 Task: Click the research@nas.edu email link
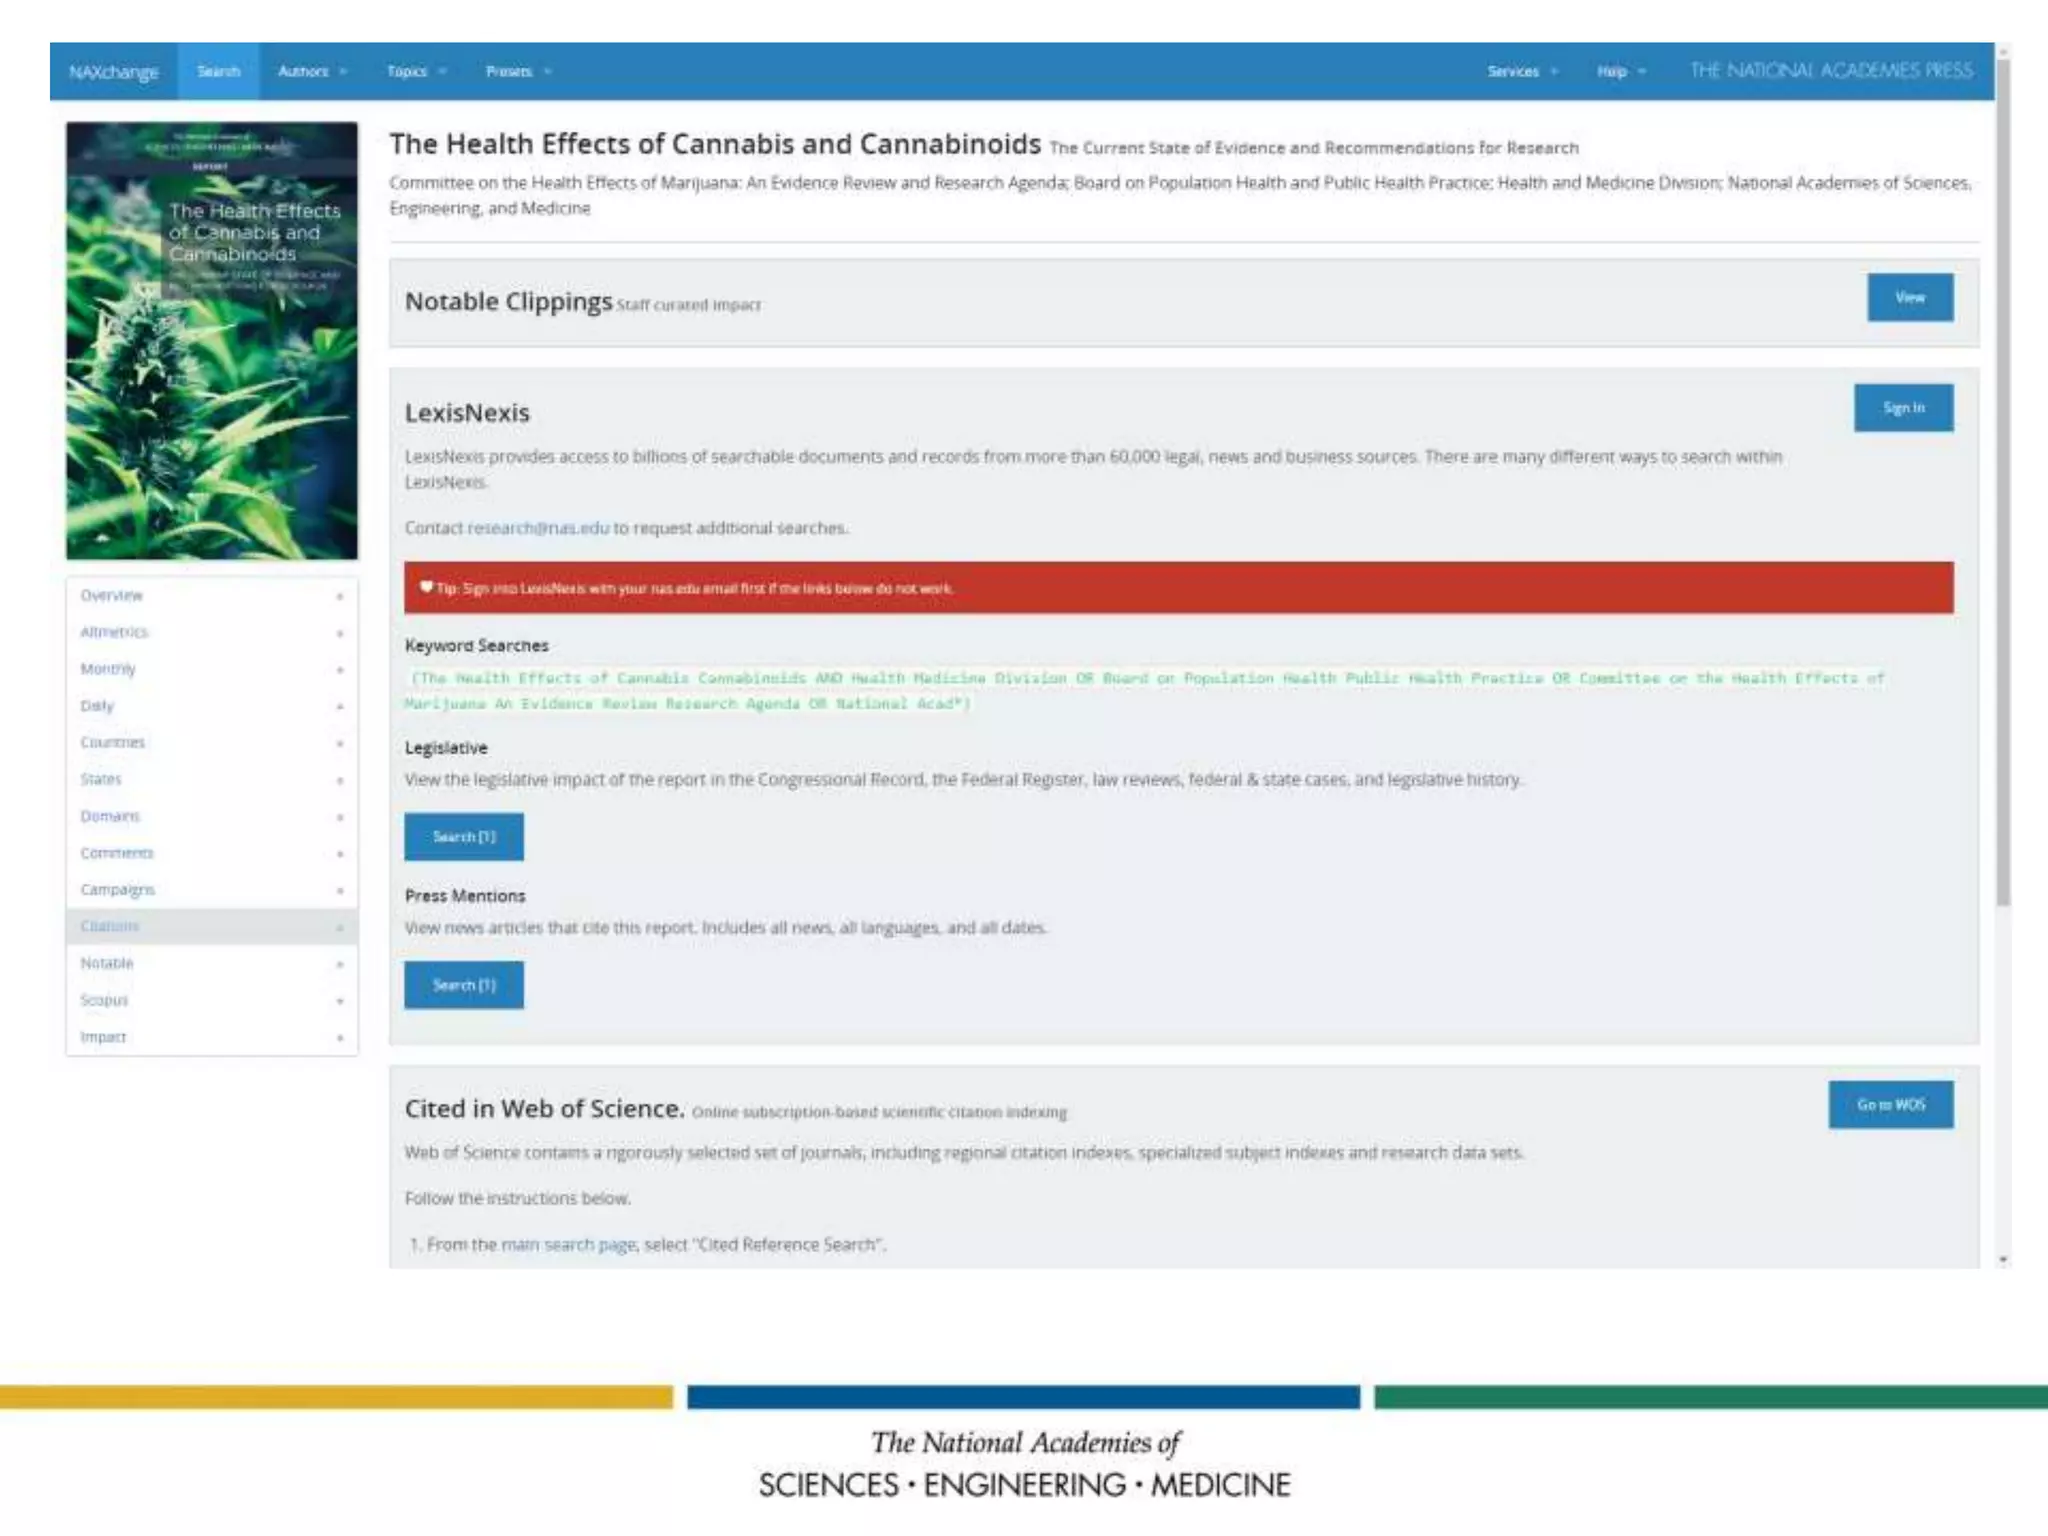coord(538,528)
